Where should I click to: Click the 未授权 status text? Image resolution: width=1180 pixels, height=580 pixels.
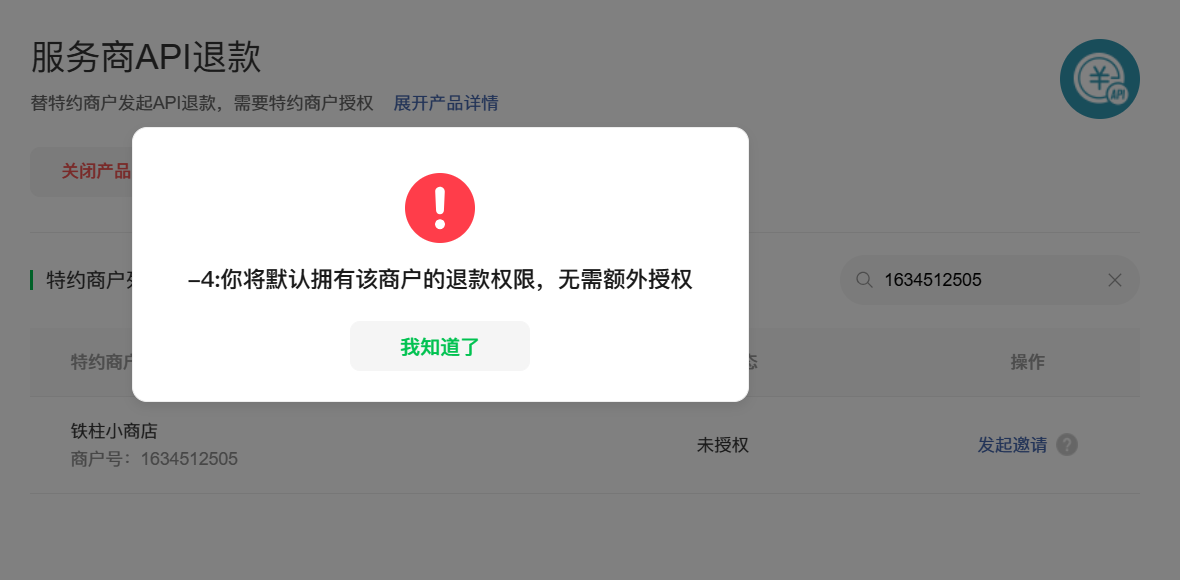coord(722,445)
